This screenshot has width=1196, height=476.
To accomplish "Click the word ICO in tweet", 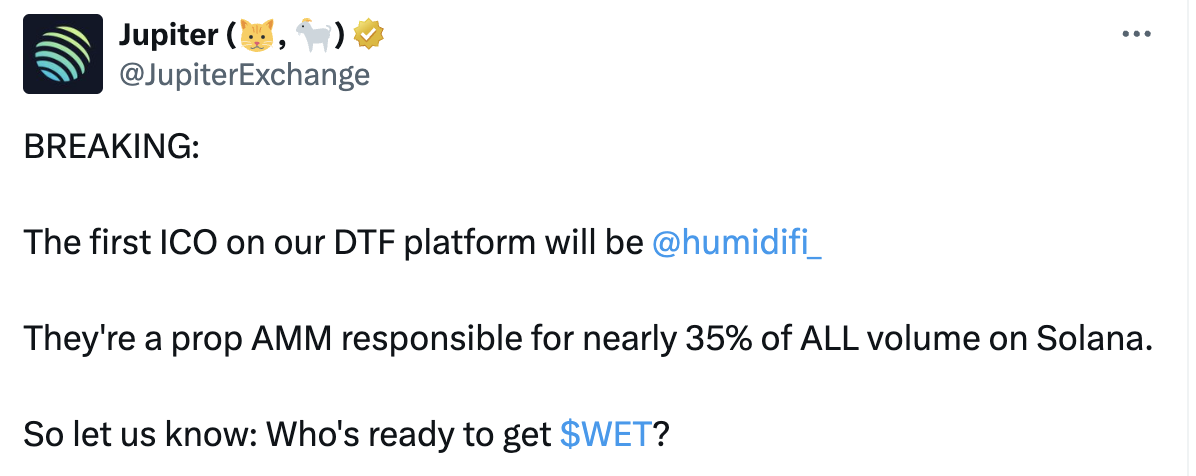I will coord(186,243).
